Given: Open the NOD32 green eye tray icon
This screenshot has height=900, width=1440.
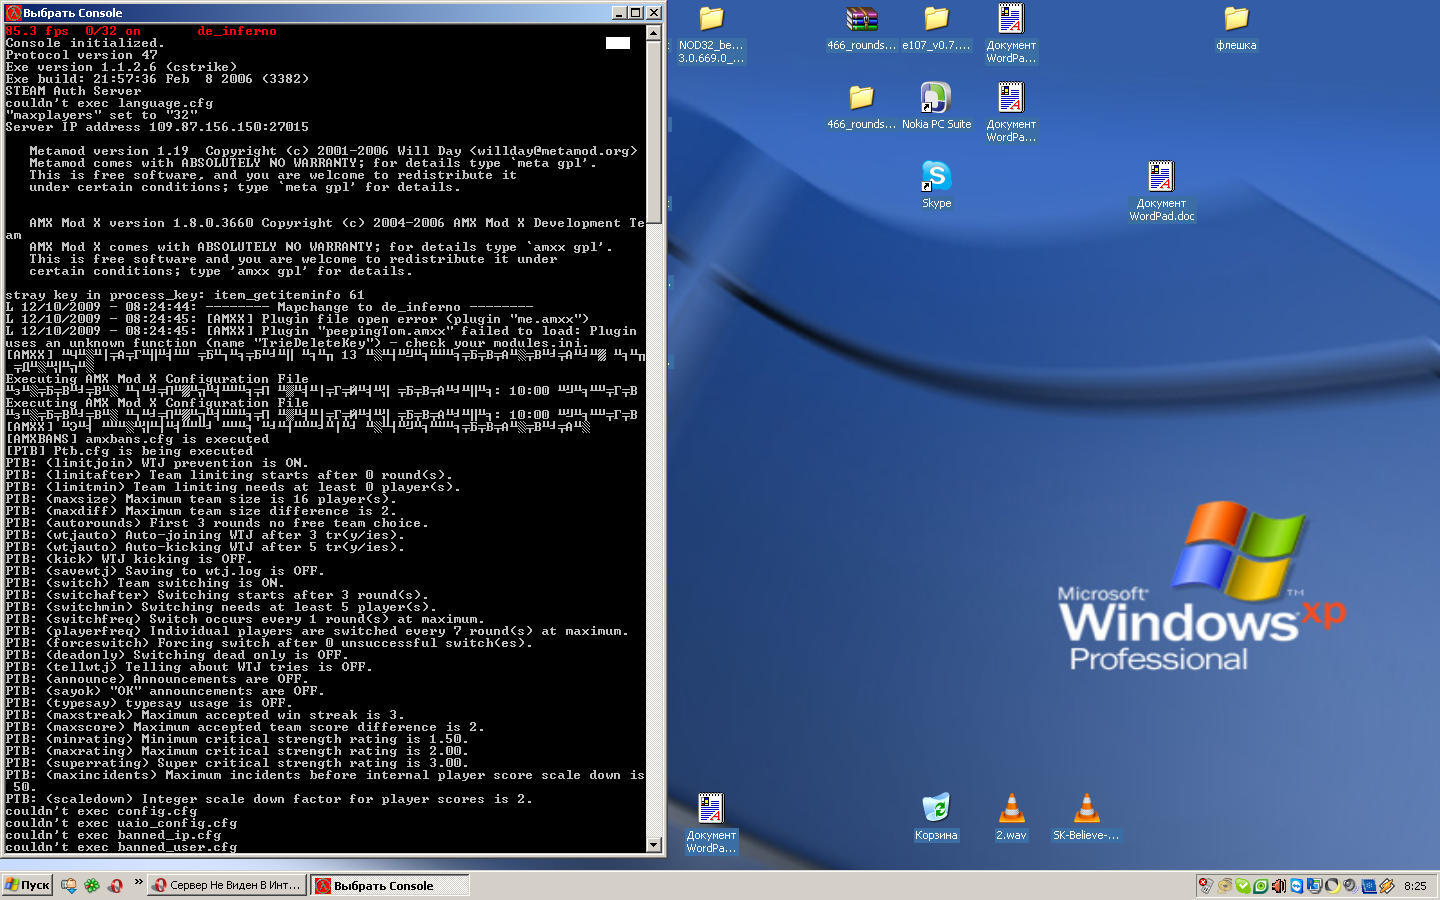Looking at the screenshot, I should click(x=1260, y=886).
